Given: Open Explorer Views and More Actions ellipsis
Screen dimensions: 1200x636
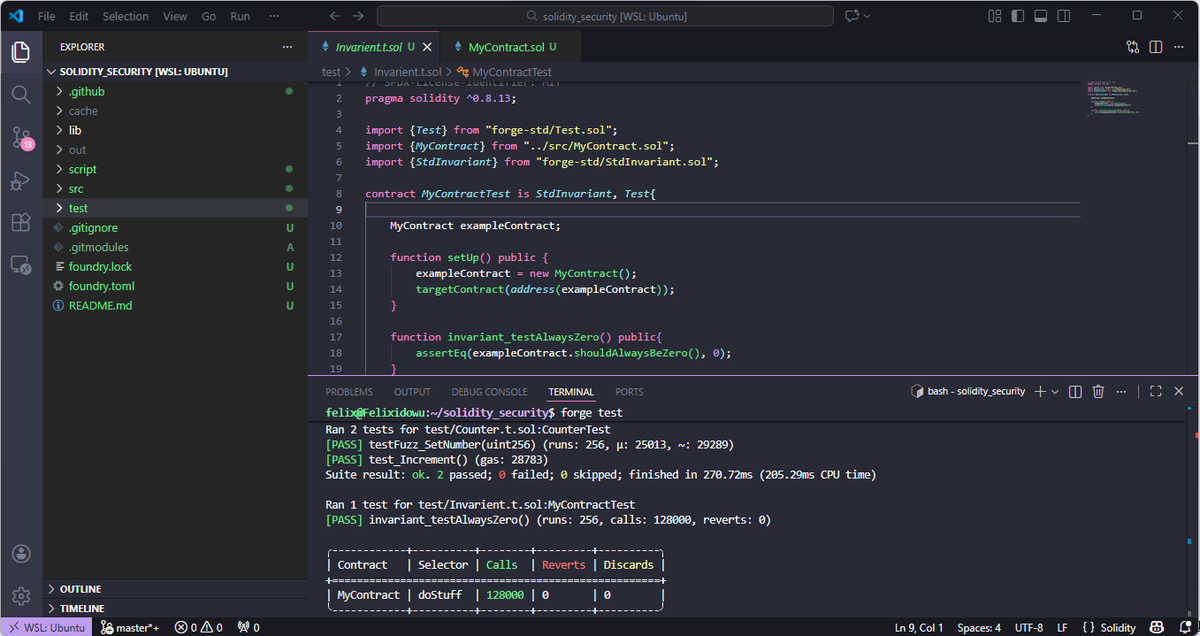Looking at the screenshot, I should (288, 47).
